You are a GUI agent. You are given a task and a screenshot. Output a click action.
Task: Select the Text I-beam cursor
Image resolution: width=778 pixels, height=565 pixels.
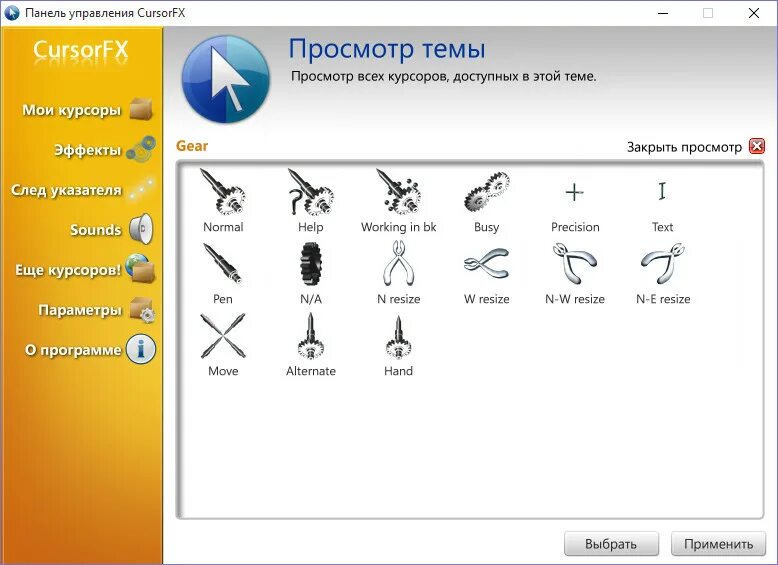tap(662, 191)
